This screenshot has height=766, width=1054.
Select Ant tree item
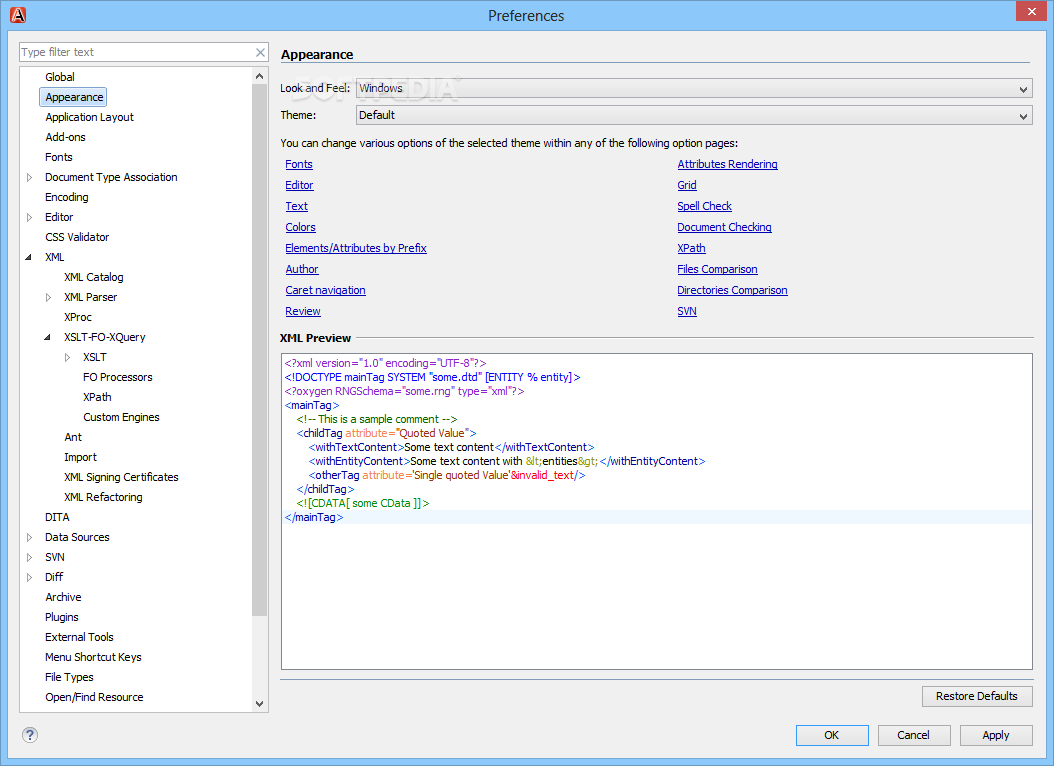73,437
